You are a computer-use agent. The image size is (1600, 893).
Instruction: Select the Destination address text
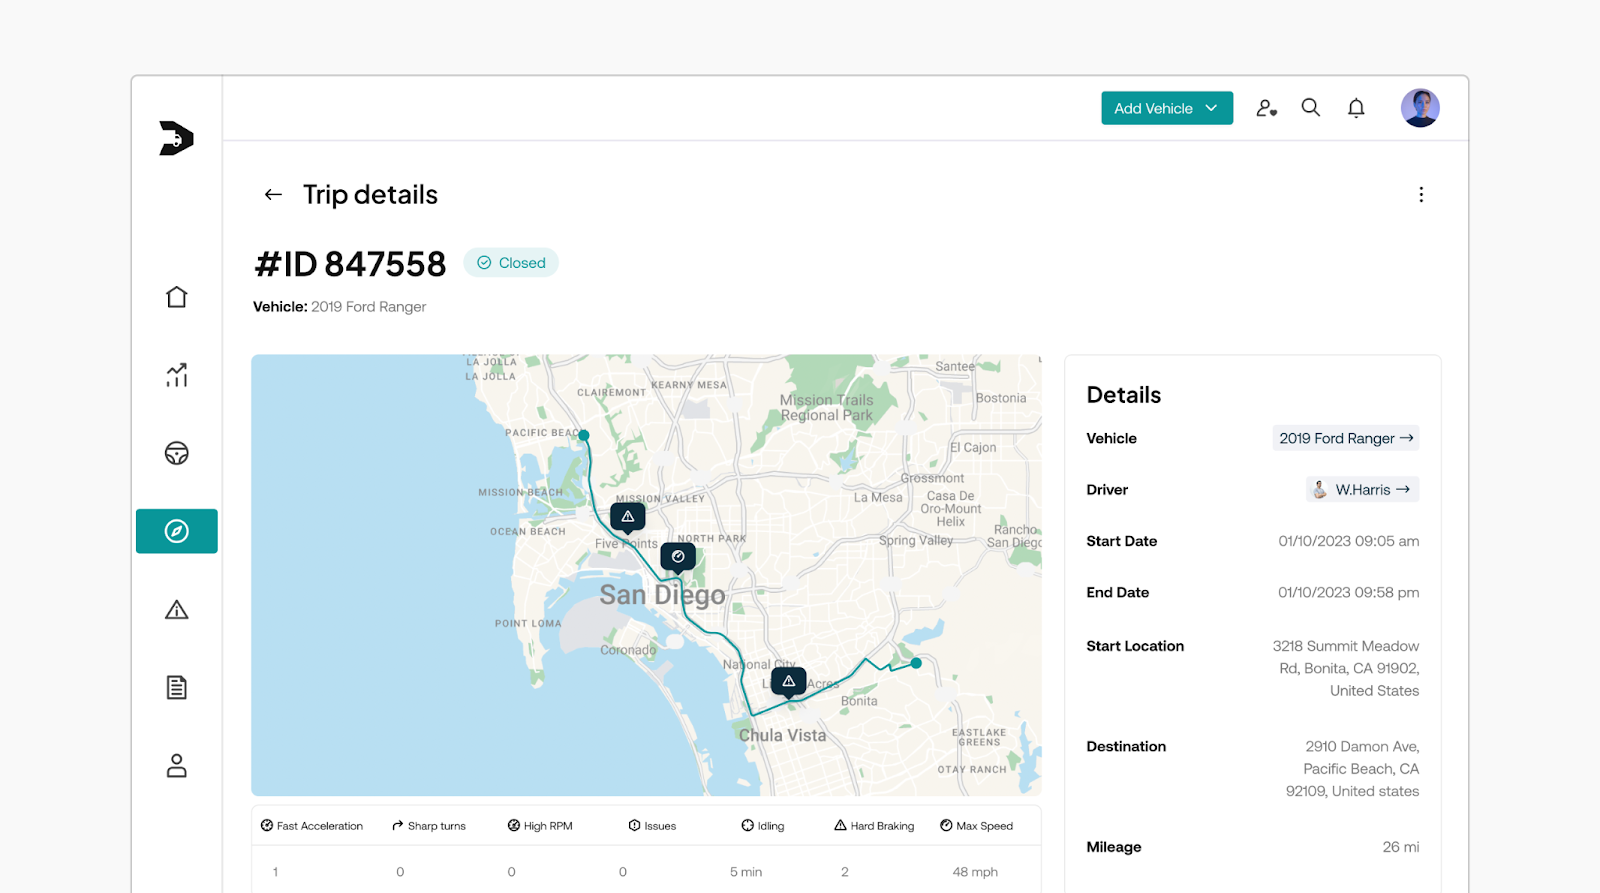[1352, 768]
